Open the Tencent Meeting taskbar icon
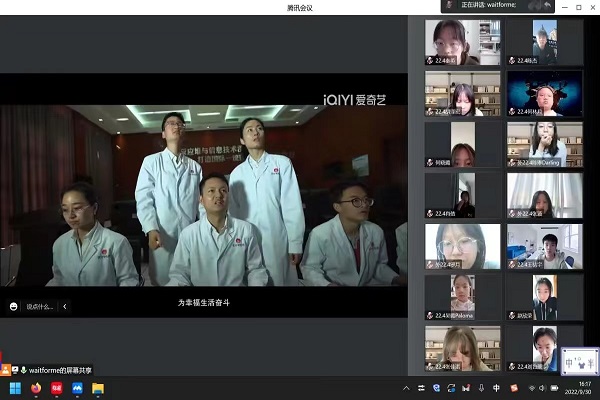The image size is (600, 400). coord(77,388)
